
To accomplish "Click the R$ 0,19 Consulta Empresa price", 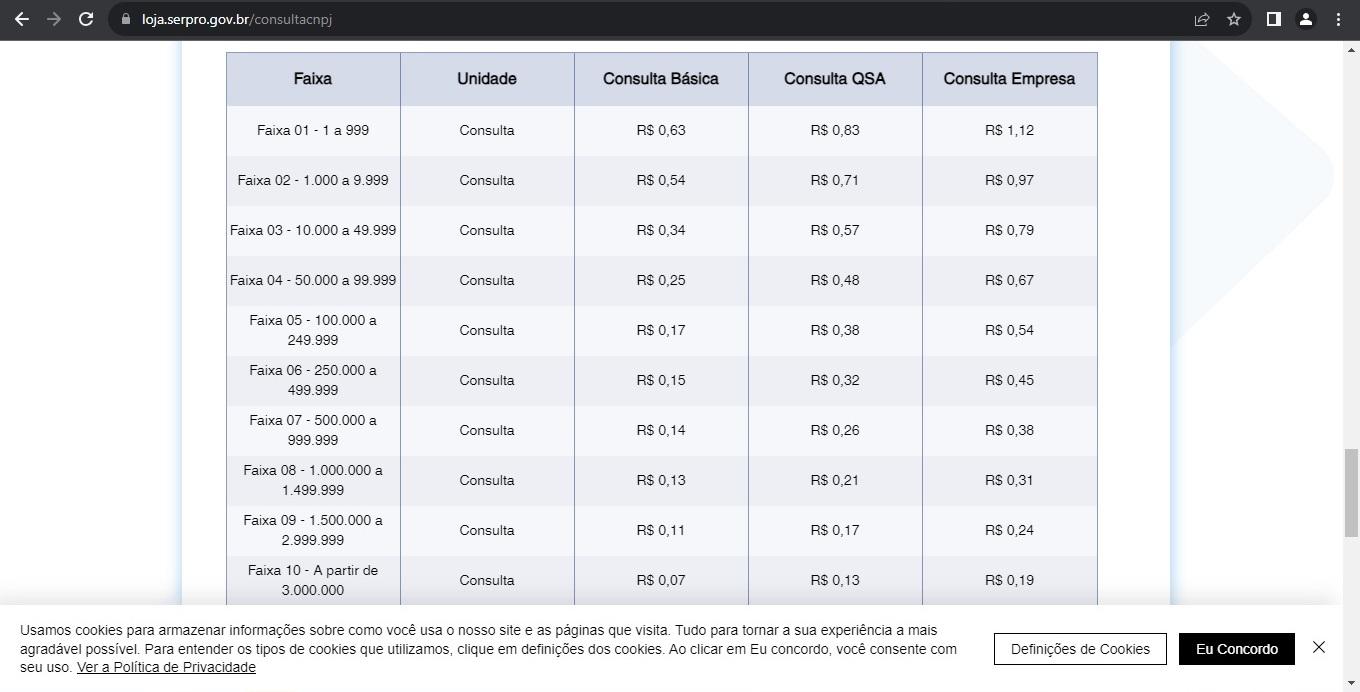I will click(1009, 580).
